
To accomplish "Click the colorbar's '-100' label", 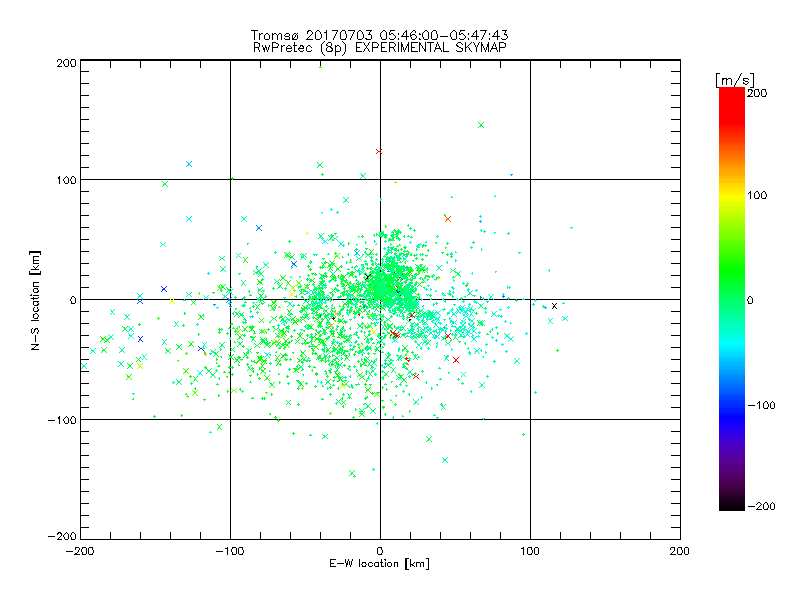I will pos(761,406).
